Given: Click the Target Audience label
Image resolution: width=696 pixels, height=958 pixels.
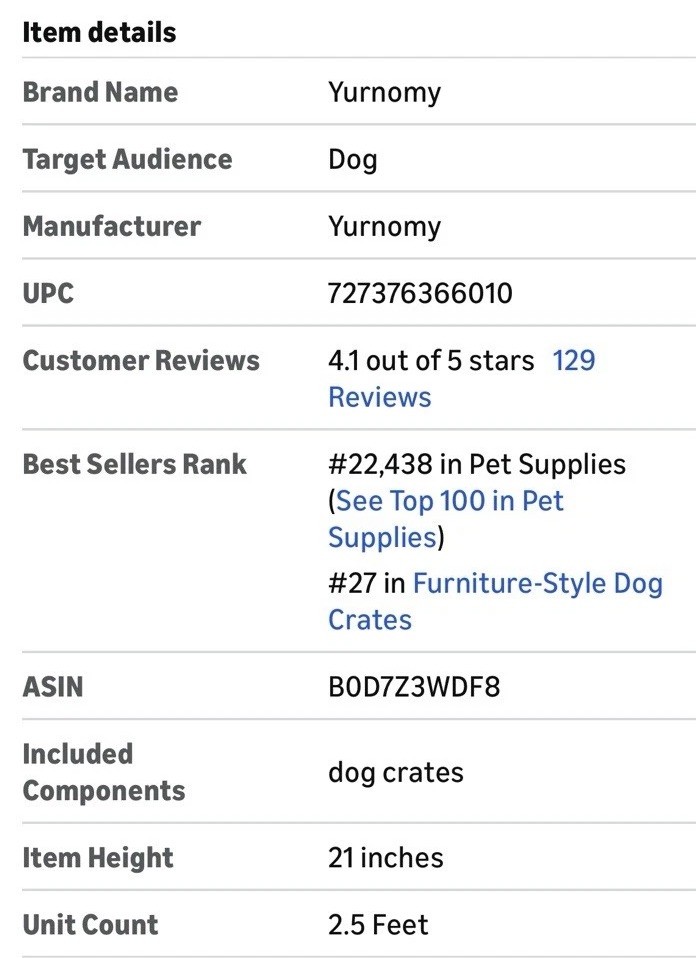Looking at the screenshot, I should (x=127, y=160).
